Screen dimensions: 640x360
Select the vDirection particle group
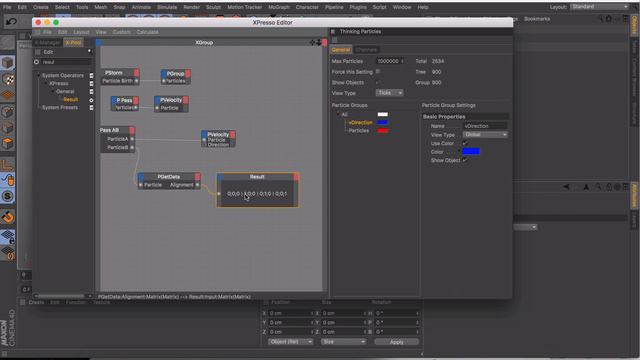pos(360,122)
